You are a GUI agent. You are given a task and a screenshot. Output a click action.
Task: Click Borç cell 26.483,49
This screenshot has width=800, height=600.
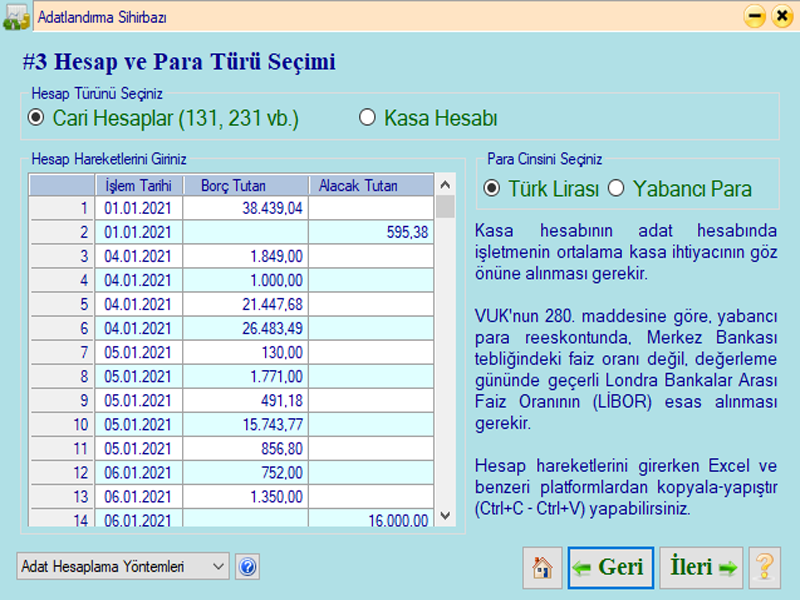(x=245, y=328)
